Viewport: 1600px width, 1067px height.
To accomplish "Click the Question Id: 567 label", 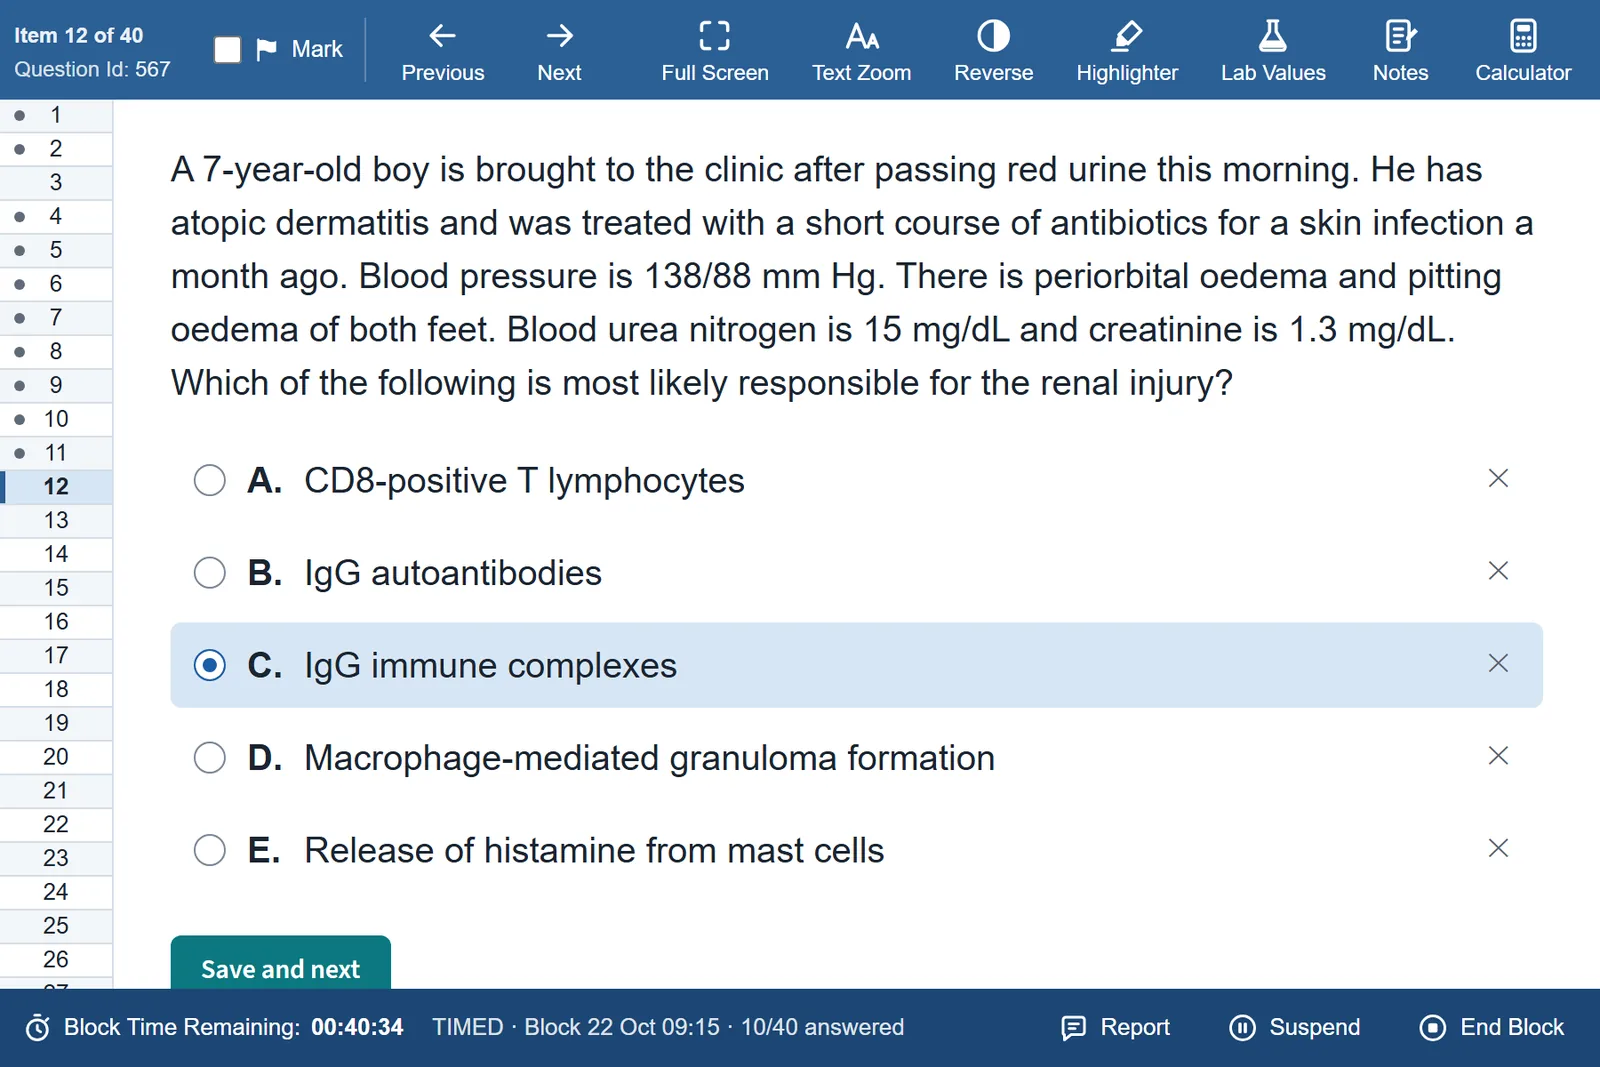I will pos(92,69).
